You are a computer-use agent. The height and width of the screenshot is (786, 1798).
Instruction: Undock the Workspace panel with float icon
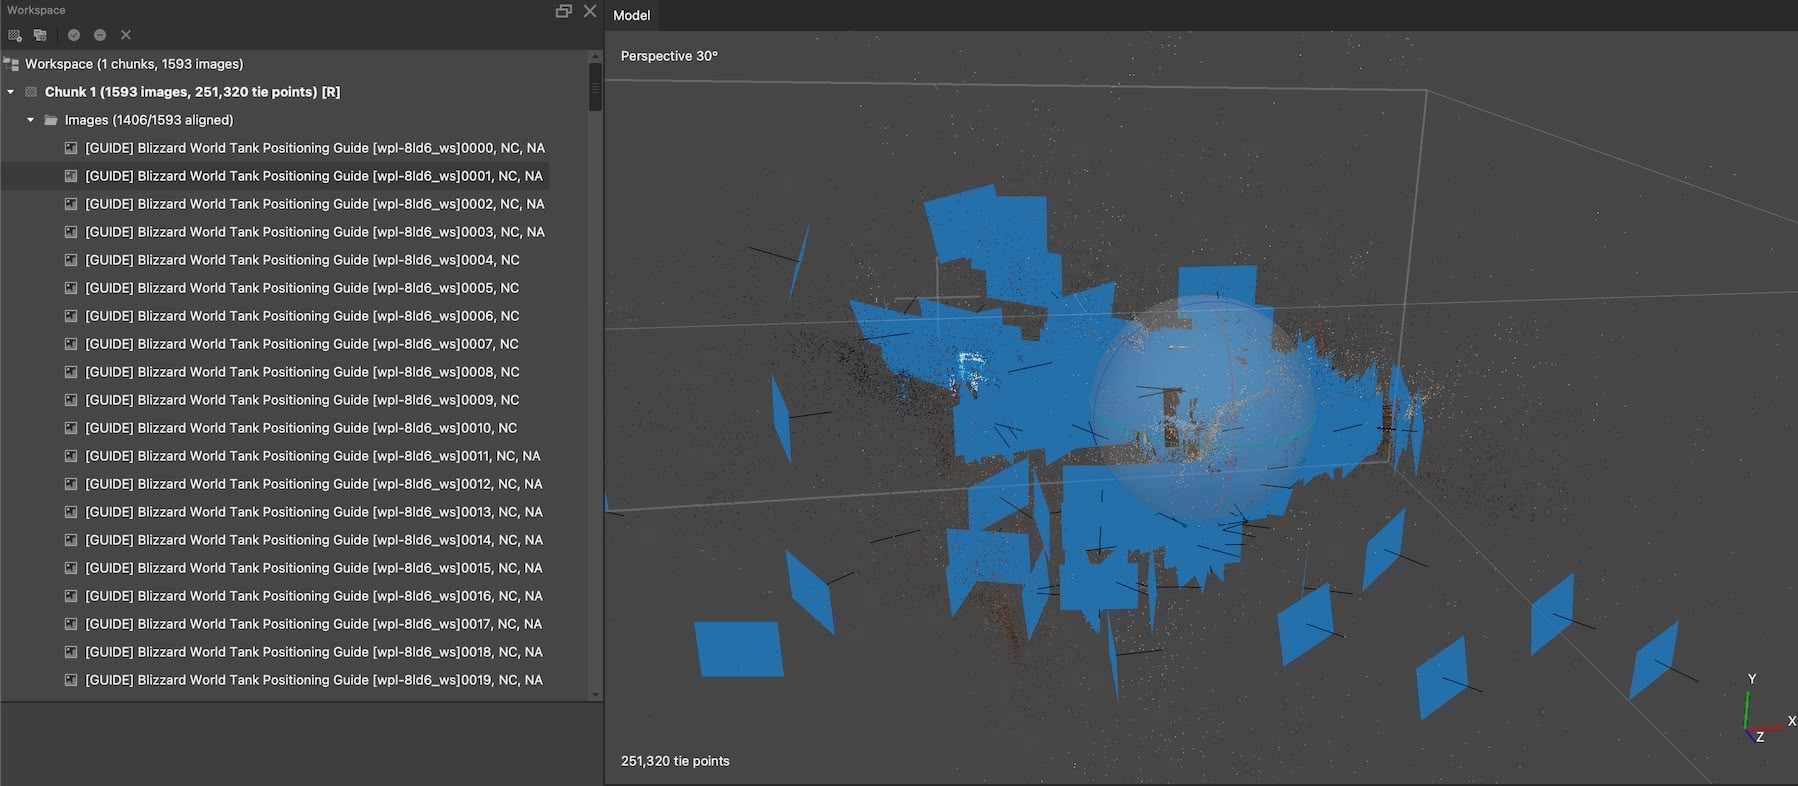click(x=564, y=11)
